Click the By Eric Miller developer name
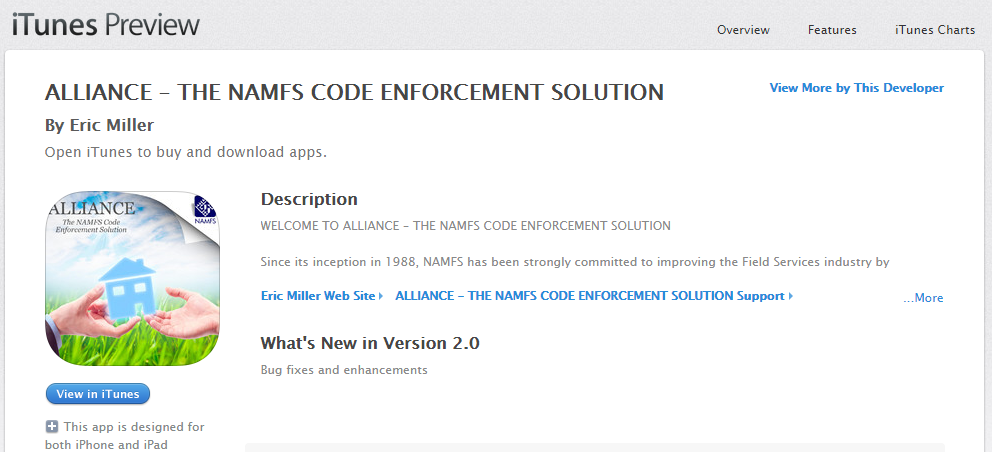 99,125
